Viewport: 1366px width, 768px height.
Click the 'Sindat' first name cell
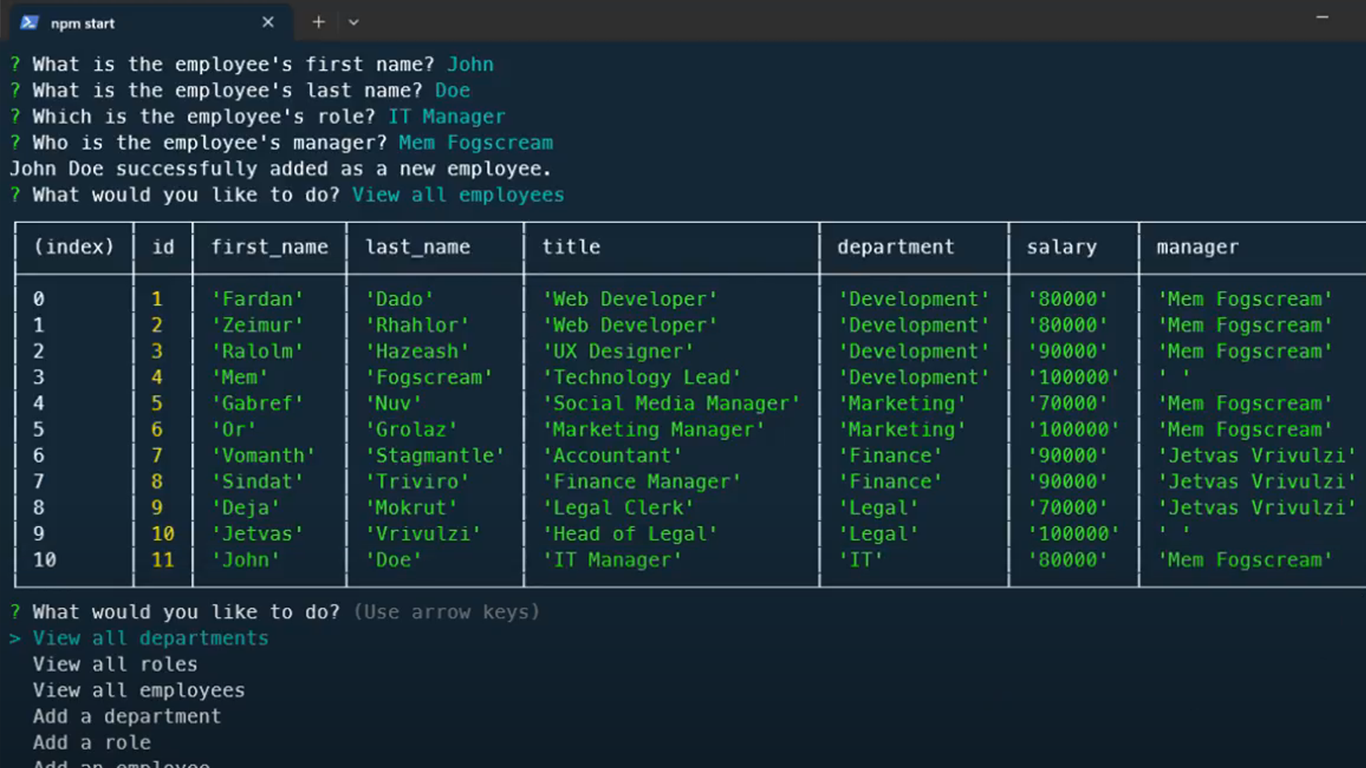[257, 481]
